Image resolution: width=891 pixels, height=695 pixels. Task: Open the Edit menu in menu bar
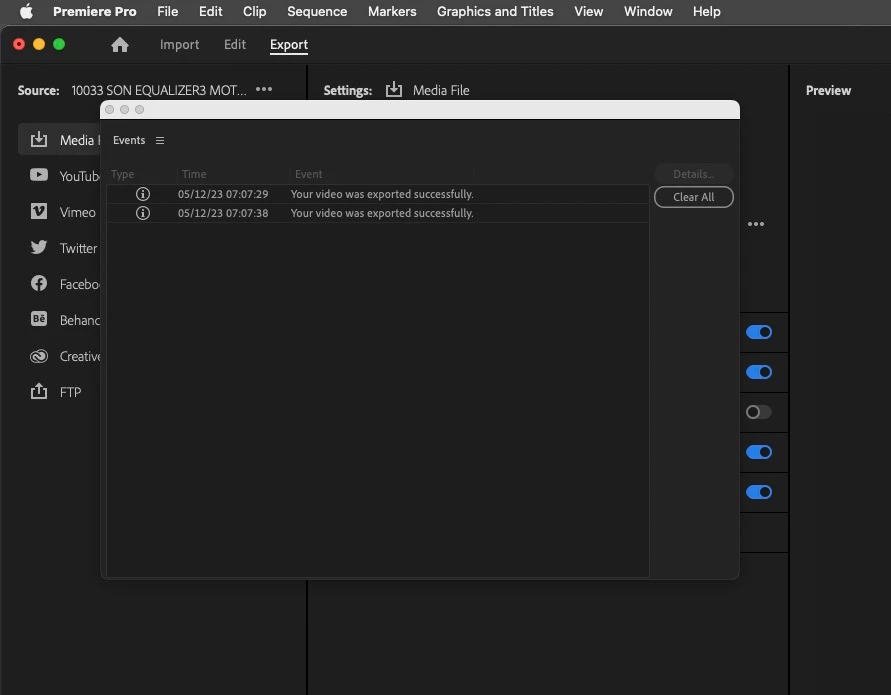click(210, 11)
